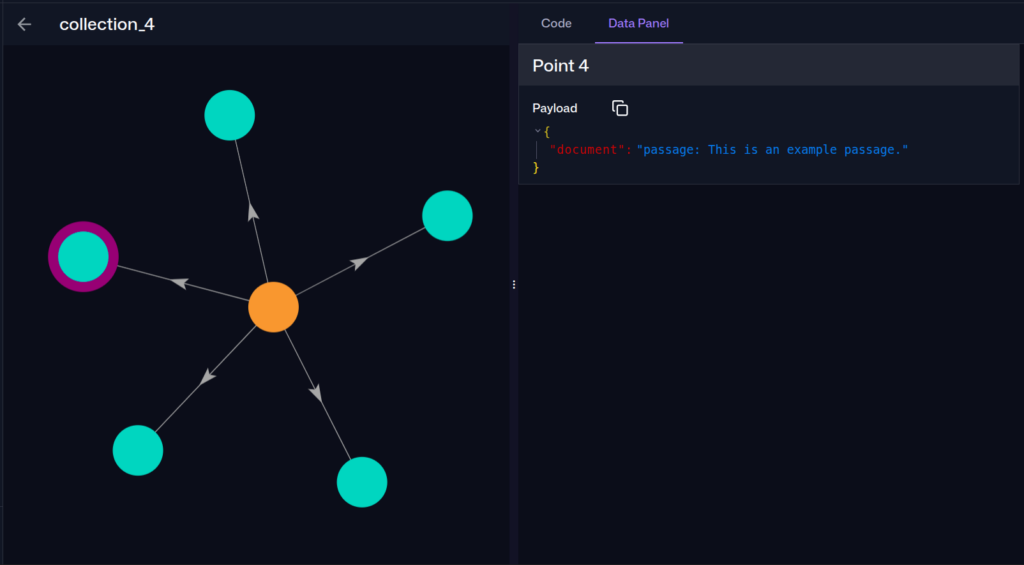1024x565 pixels.
Task: Select the uppermost teal graph node
Action: tap(230, 115)
